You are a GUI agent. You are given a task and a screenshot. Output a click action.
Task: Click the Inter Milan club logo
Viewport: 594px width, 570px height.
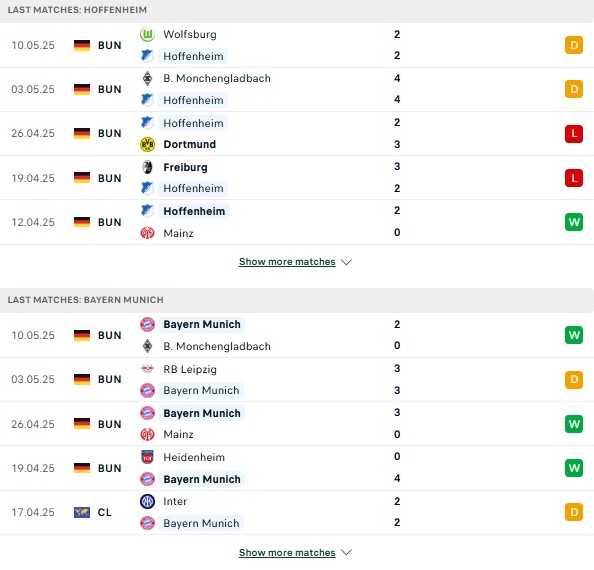(147, 501)
